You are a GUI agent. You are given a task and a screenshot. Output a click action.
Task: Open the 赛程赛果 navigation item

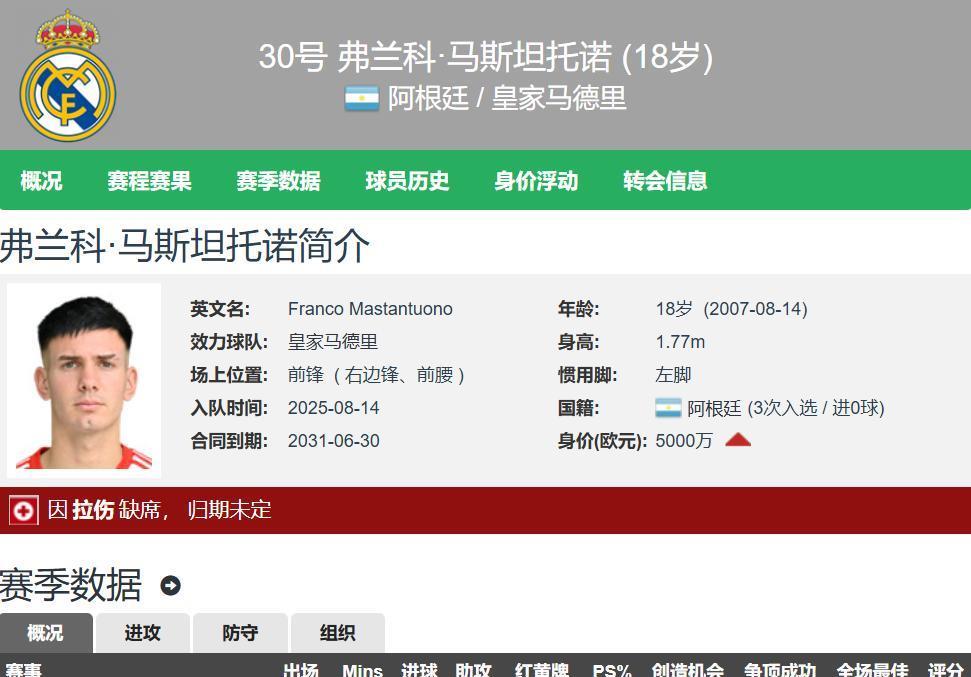(x=149, y=181)
